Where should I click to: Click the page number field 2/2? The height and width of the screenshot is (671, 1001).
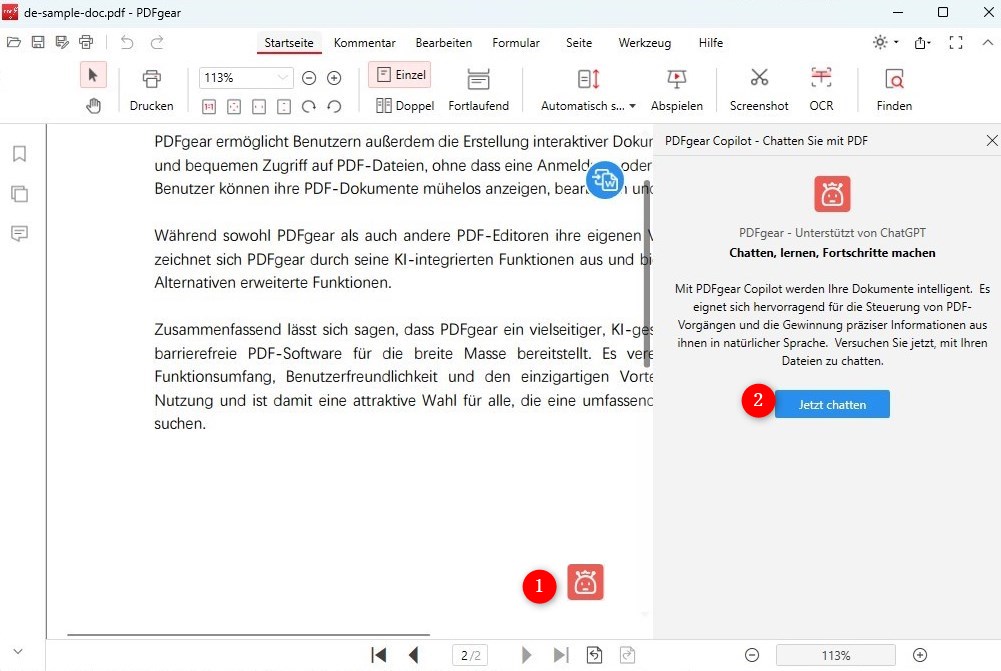pos(470,655)
